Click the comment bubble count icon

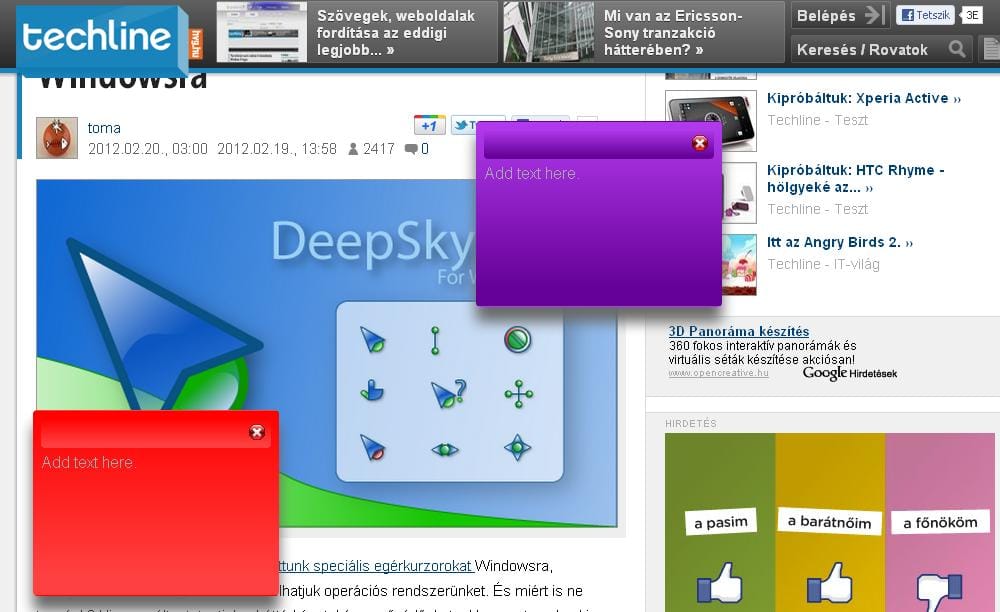click(x=411, y=149)
